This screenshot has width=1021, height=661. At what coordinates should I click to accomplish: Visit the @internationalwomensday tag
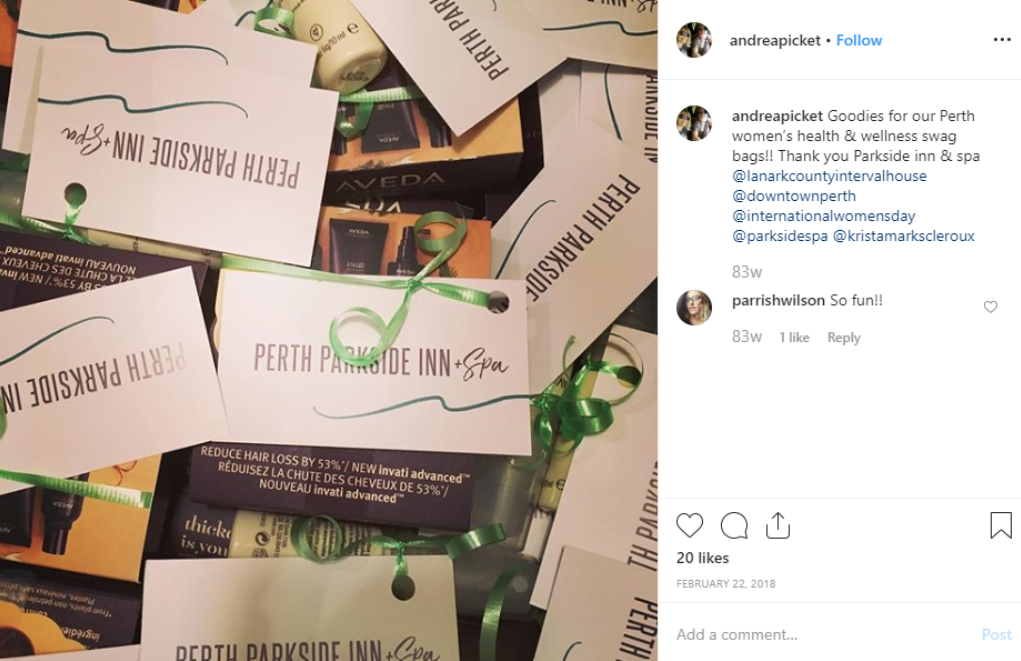pyautogui.click(x=824, y=216)
